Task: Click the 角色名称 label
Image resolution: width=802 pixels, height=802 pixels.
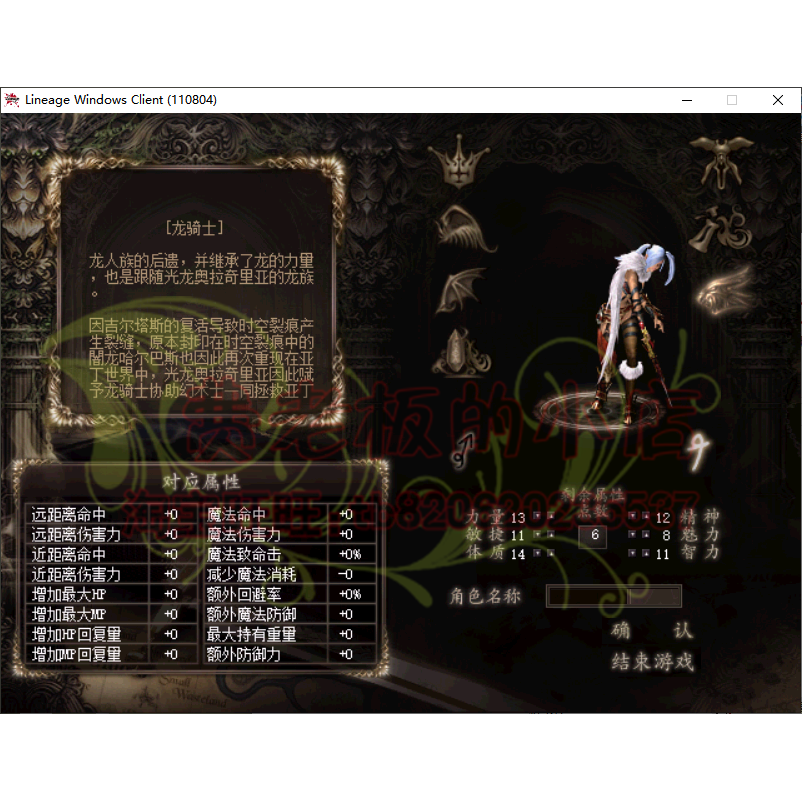Action: 485,596
